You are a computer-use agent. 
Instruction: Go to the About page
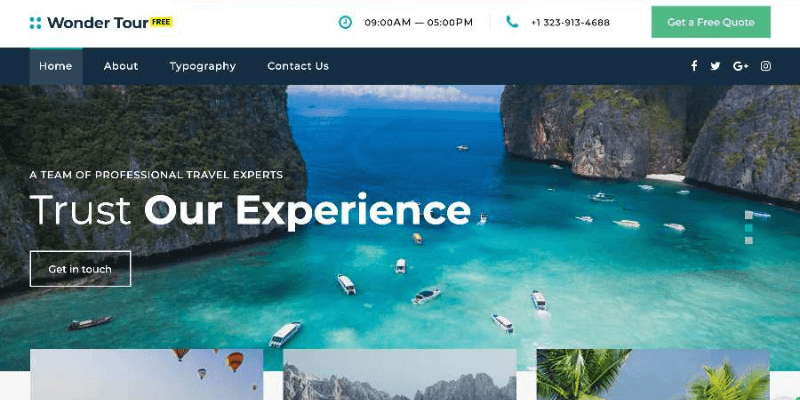point(121,66)
